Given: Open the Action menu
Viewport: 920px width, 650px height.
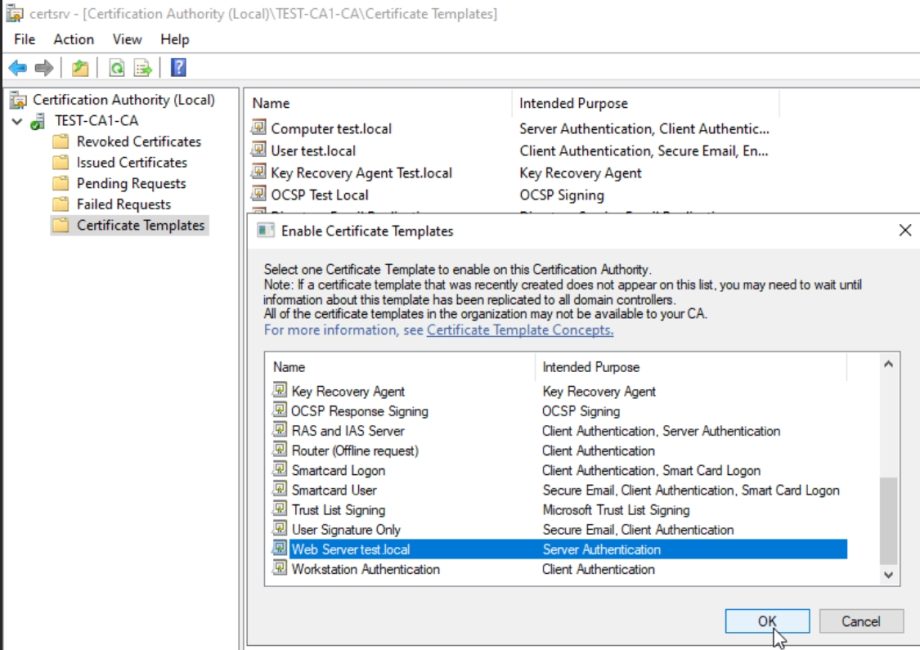Looking at the screenshot, I should (73, 39).
